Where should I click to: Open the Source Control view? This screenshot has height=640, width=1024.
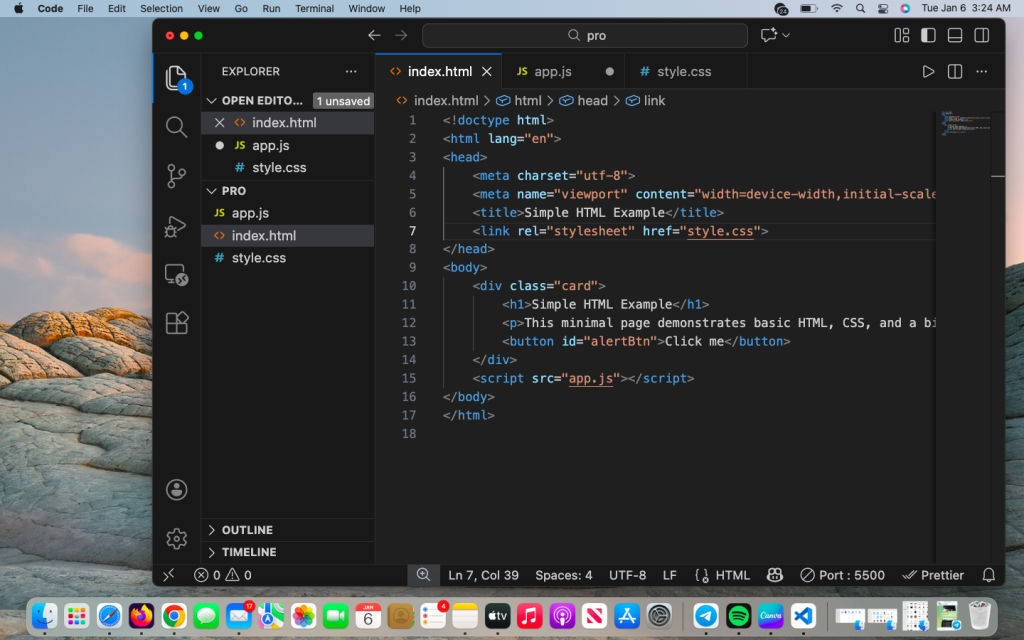tap(177, 176)
